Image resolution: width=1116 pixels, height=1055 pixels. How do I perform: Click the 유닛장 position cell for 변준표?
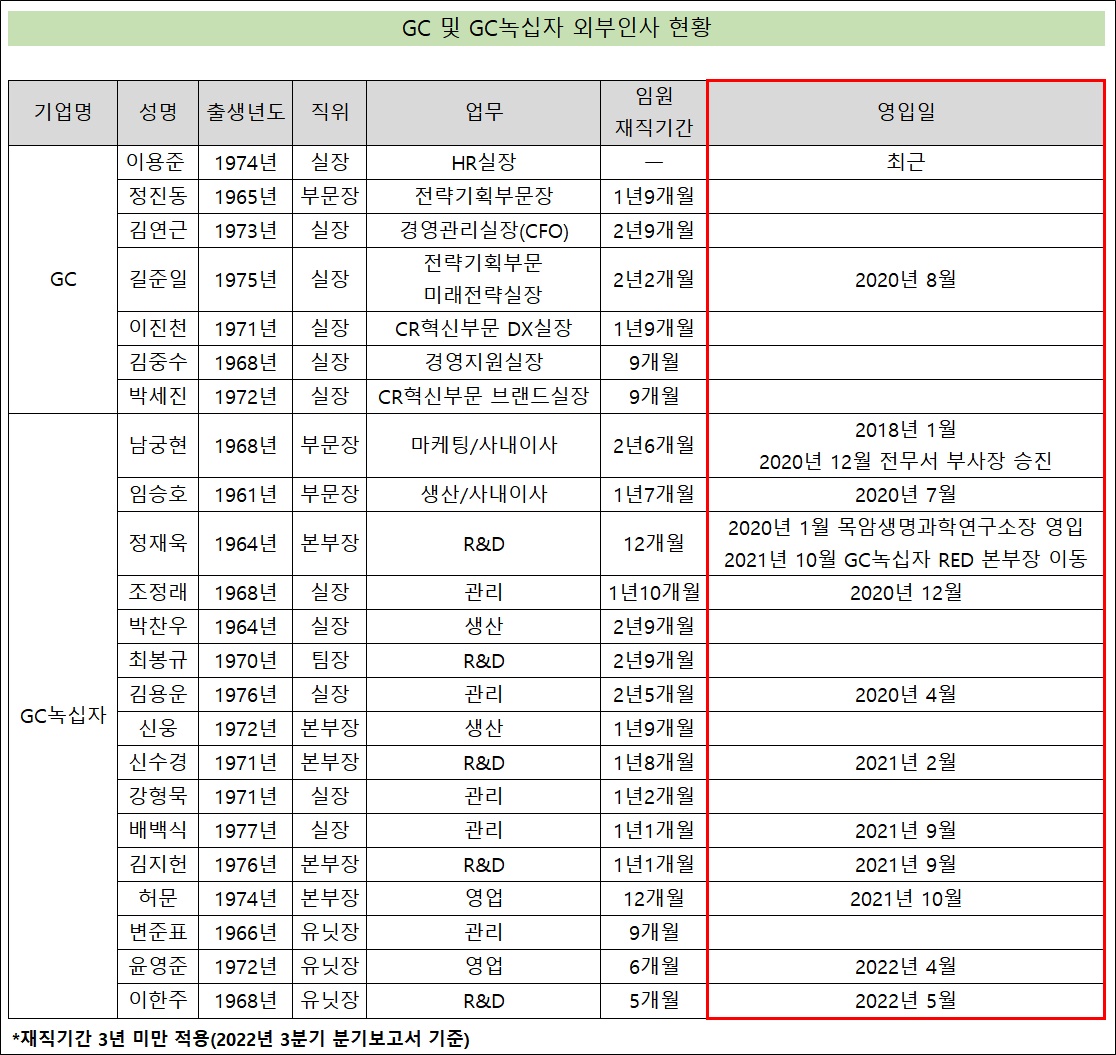(329, 932)
